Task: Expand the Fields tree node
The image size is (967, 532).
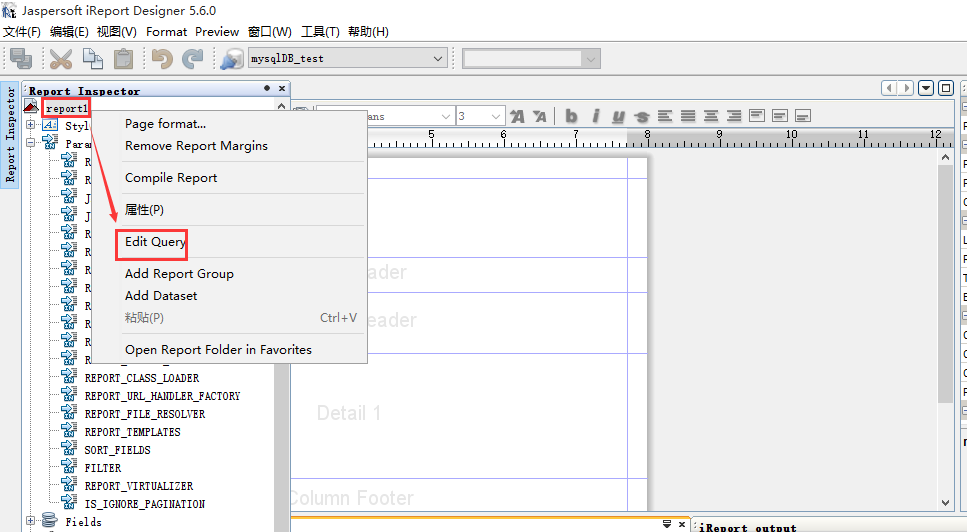Action: (x=30, y=521)
